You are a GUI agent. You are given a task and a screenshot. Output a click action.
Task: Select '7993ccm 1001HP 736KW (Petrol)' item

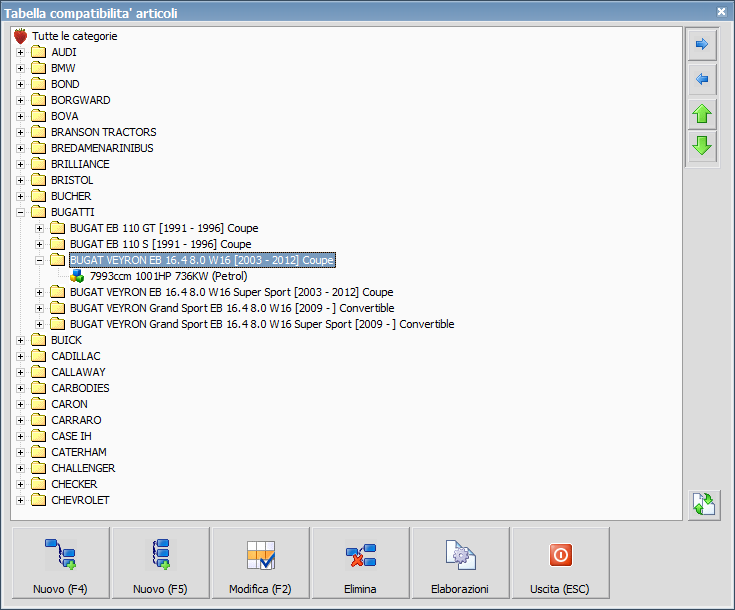click(168, 276)
